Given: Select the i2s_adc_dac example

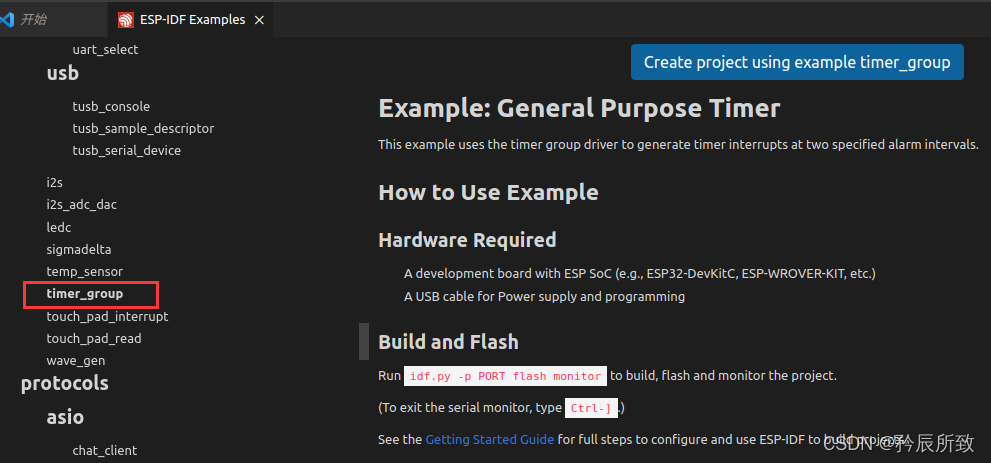Looking at the screenshot, I should click(x=82, y=205).
